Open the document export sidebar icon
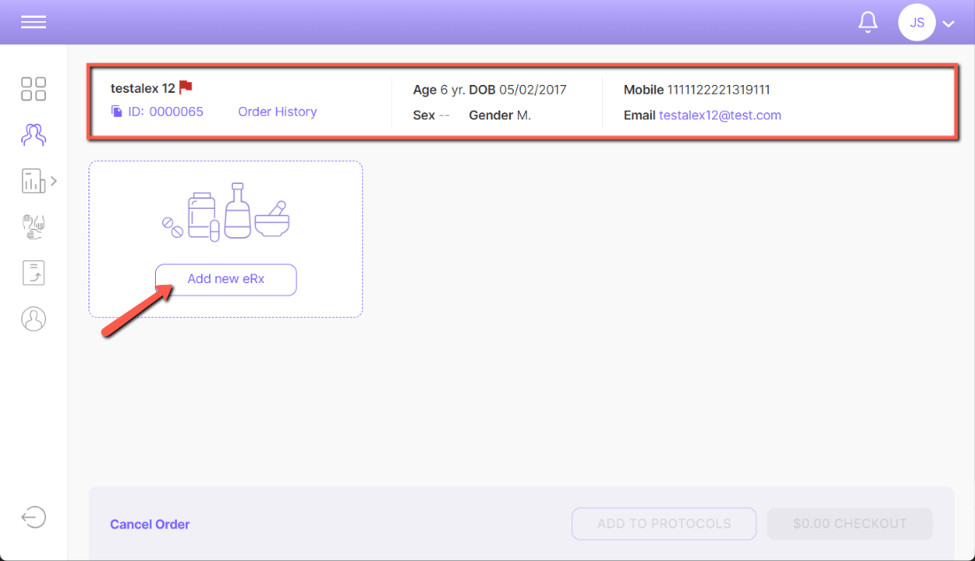 coord(34,273)
